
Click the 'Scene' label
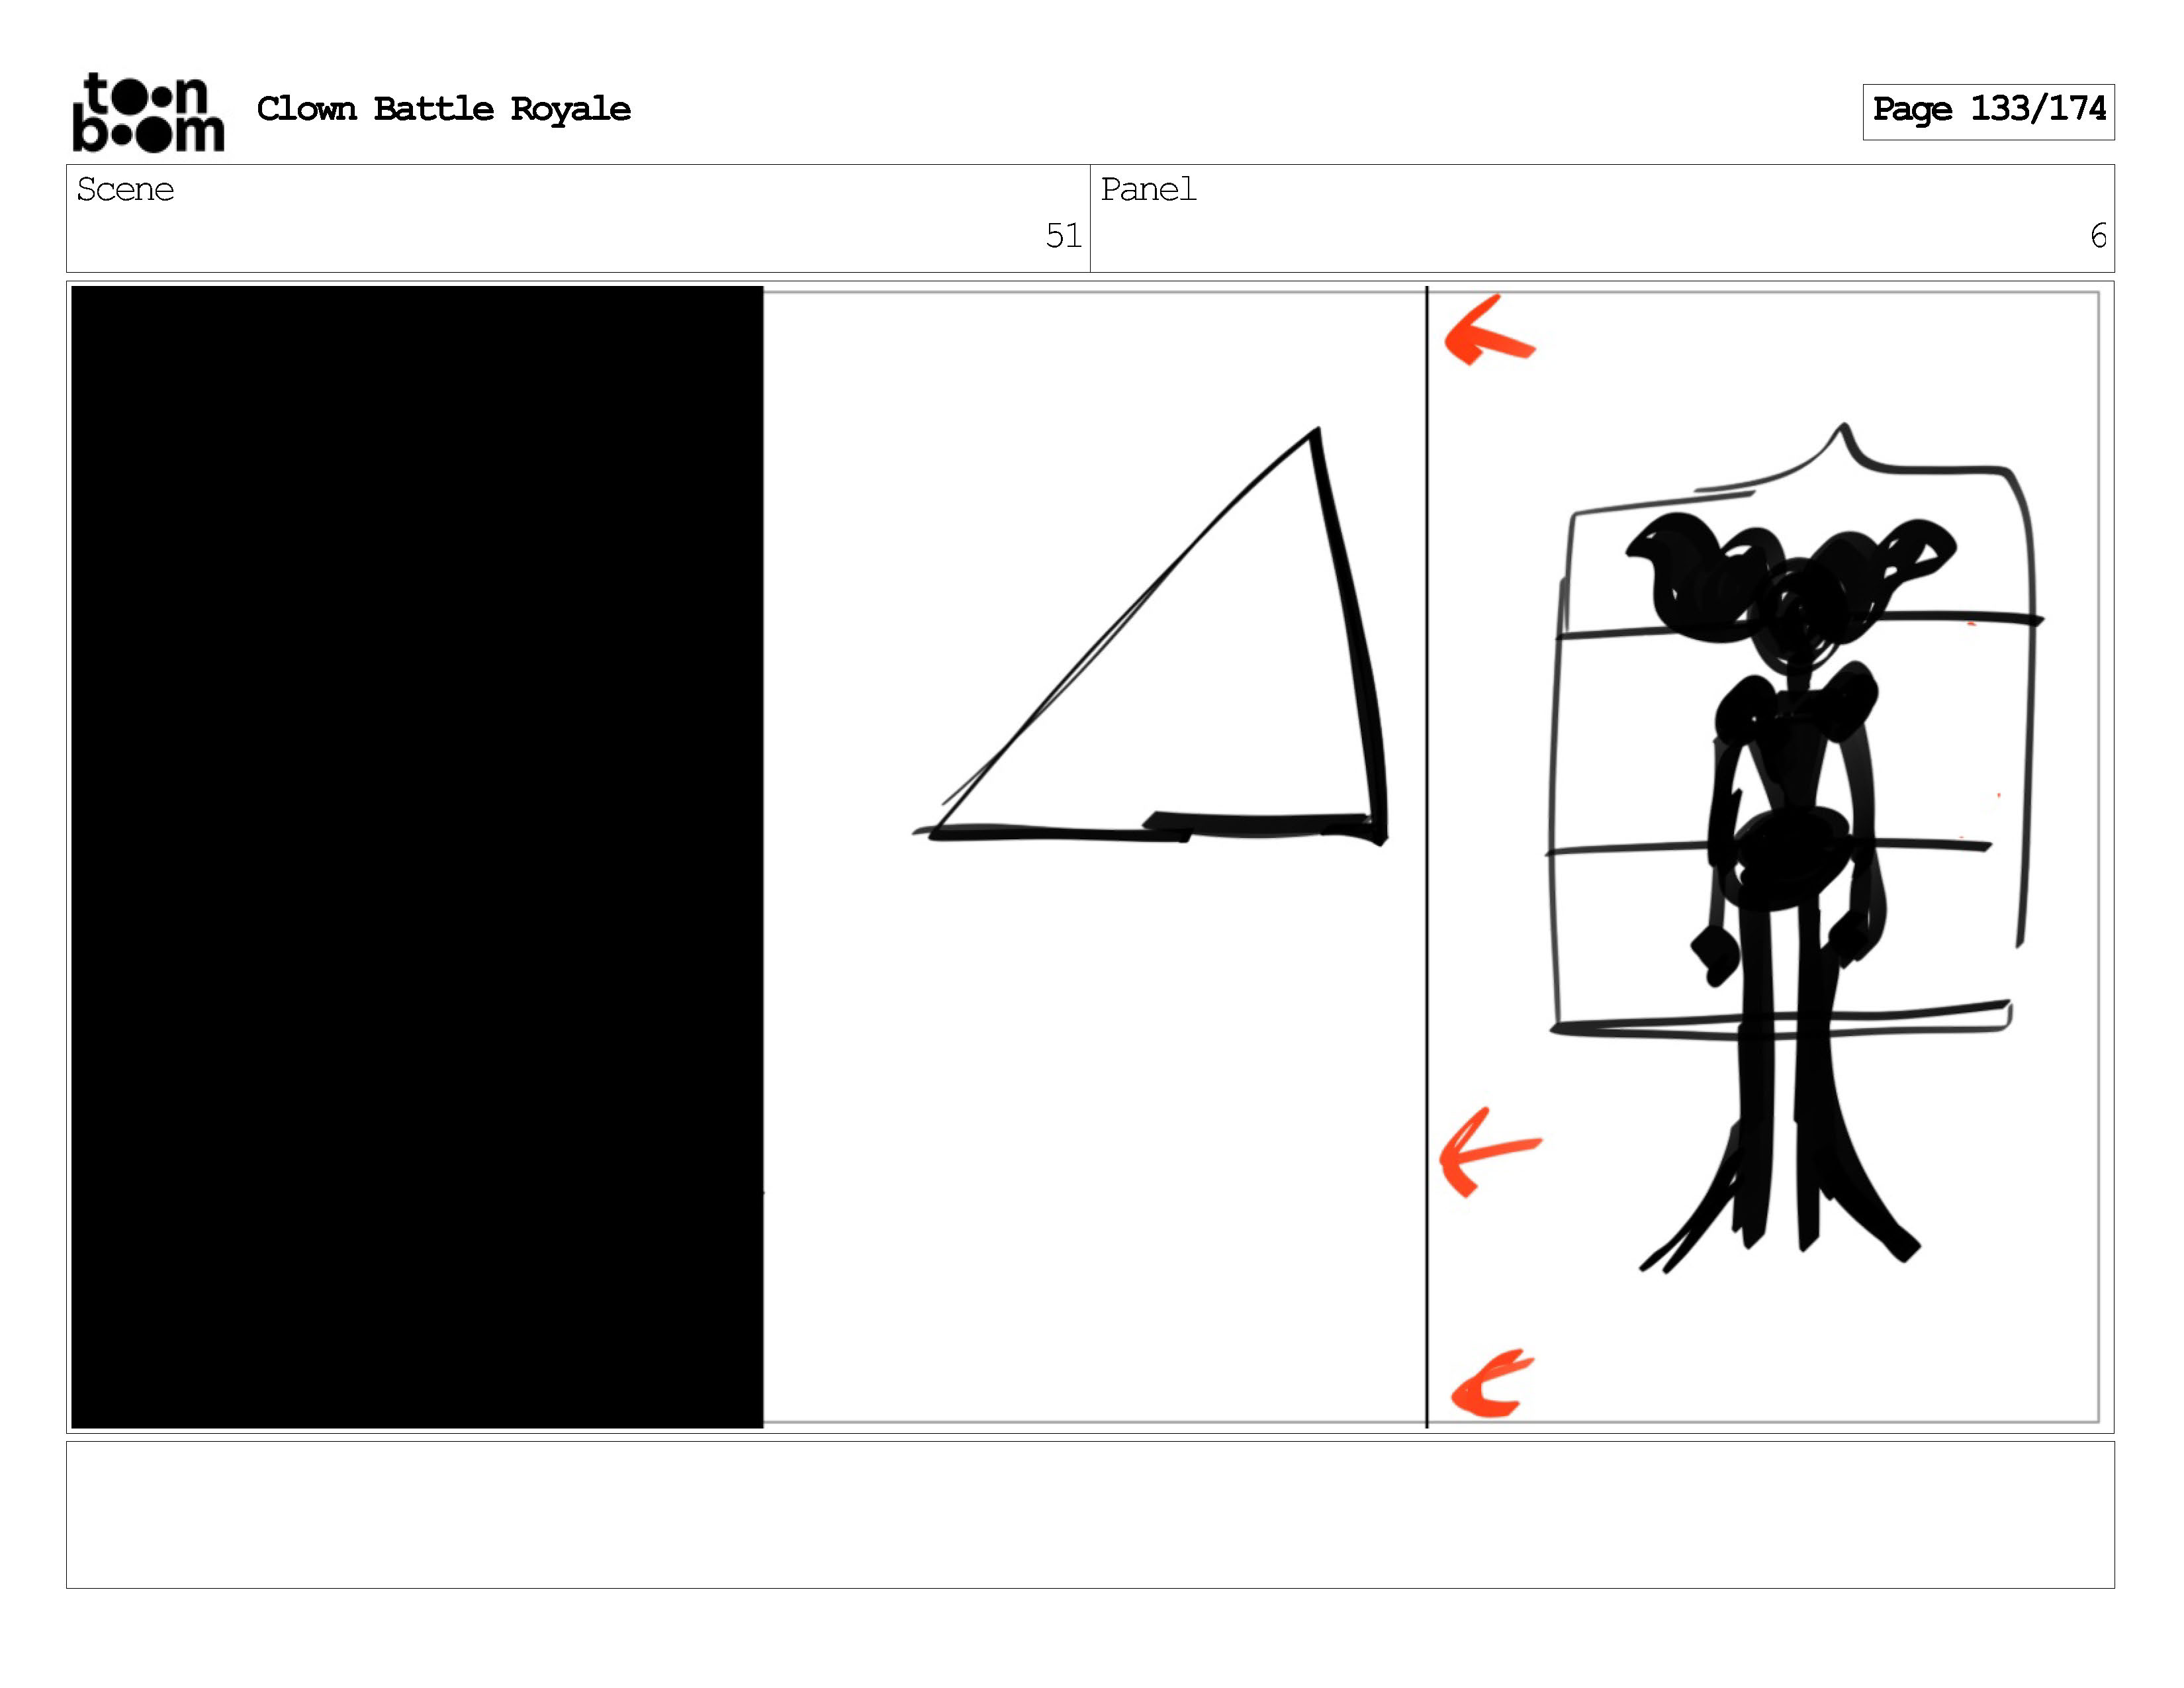[125, 189]
